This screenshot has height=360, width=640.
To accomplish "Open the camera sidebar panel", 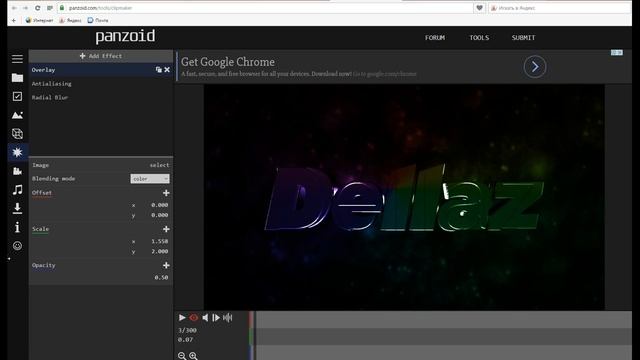I will tap(17, 171).
